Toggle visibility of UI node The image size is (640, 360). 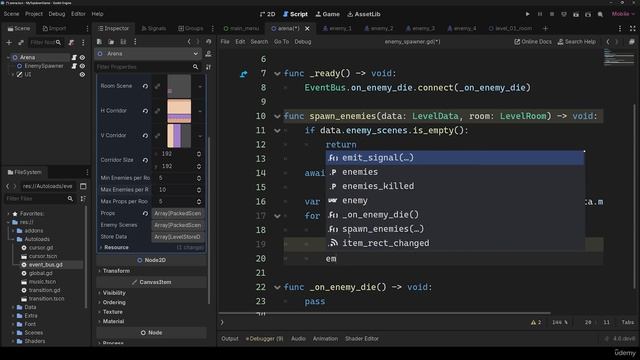click(82, 75)
